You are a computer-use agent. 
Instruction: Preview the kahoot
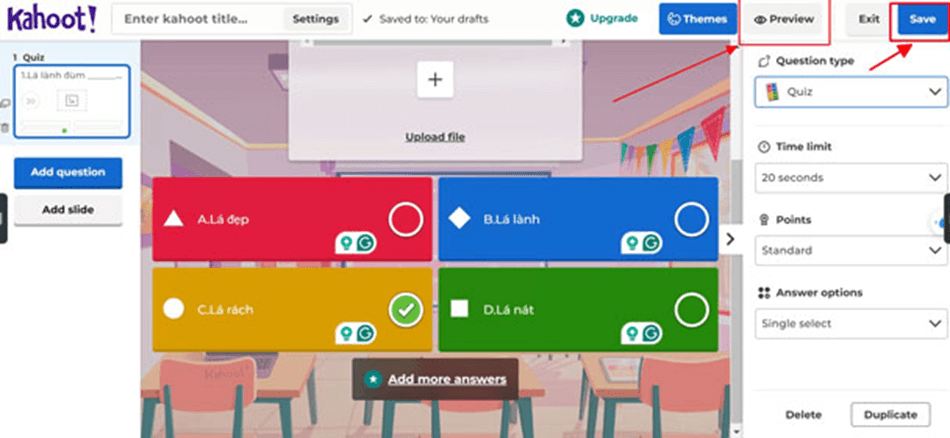coord(784,19)
